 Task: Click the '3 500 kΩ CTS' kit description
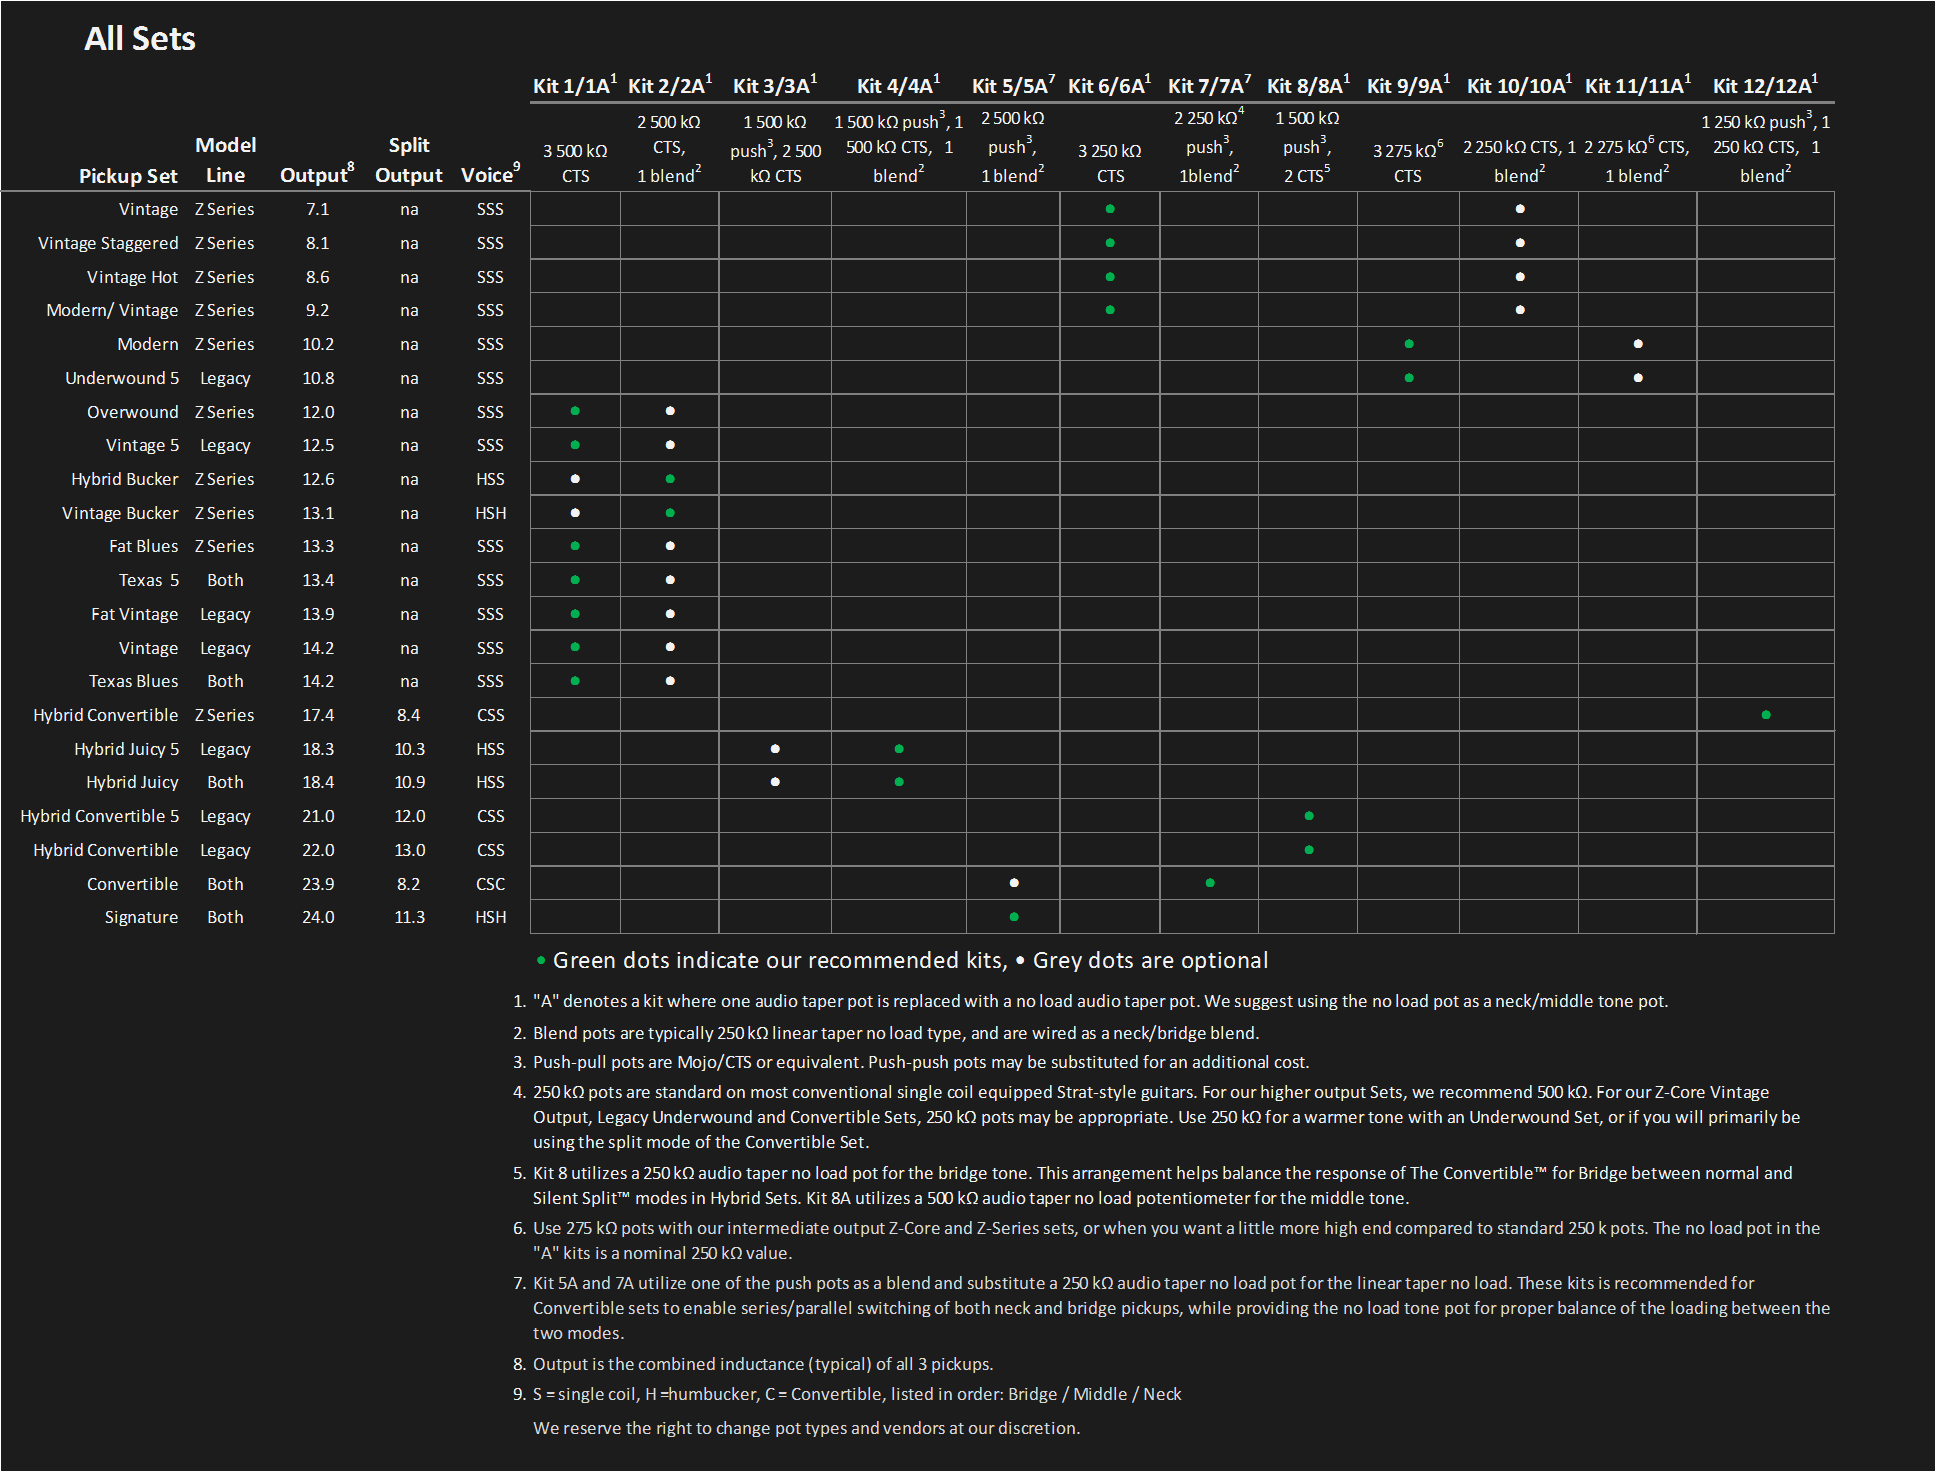coord(575,163)
